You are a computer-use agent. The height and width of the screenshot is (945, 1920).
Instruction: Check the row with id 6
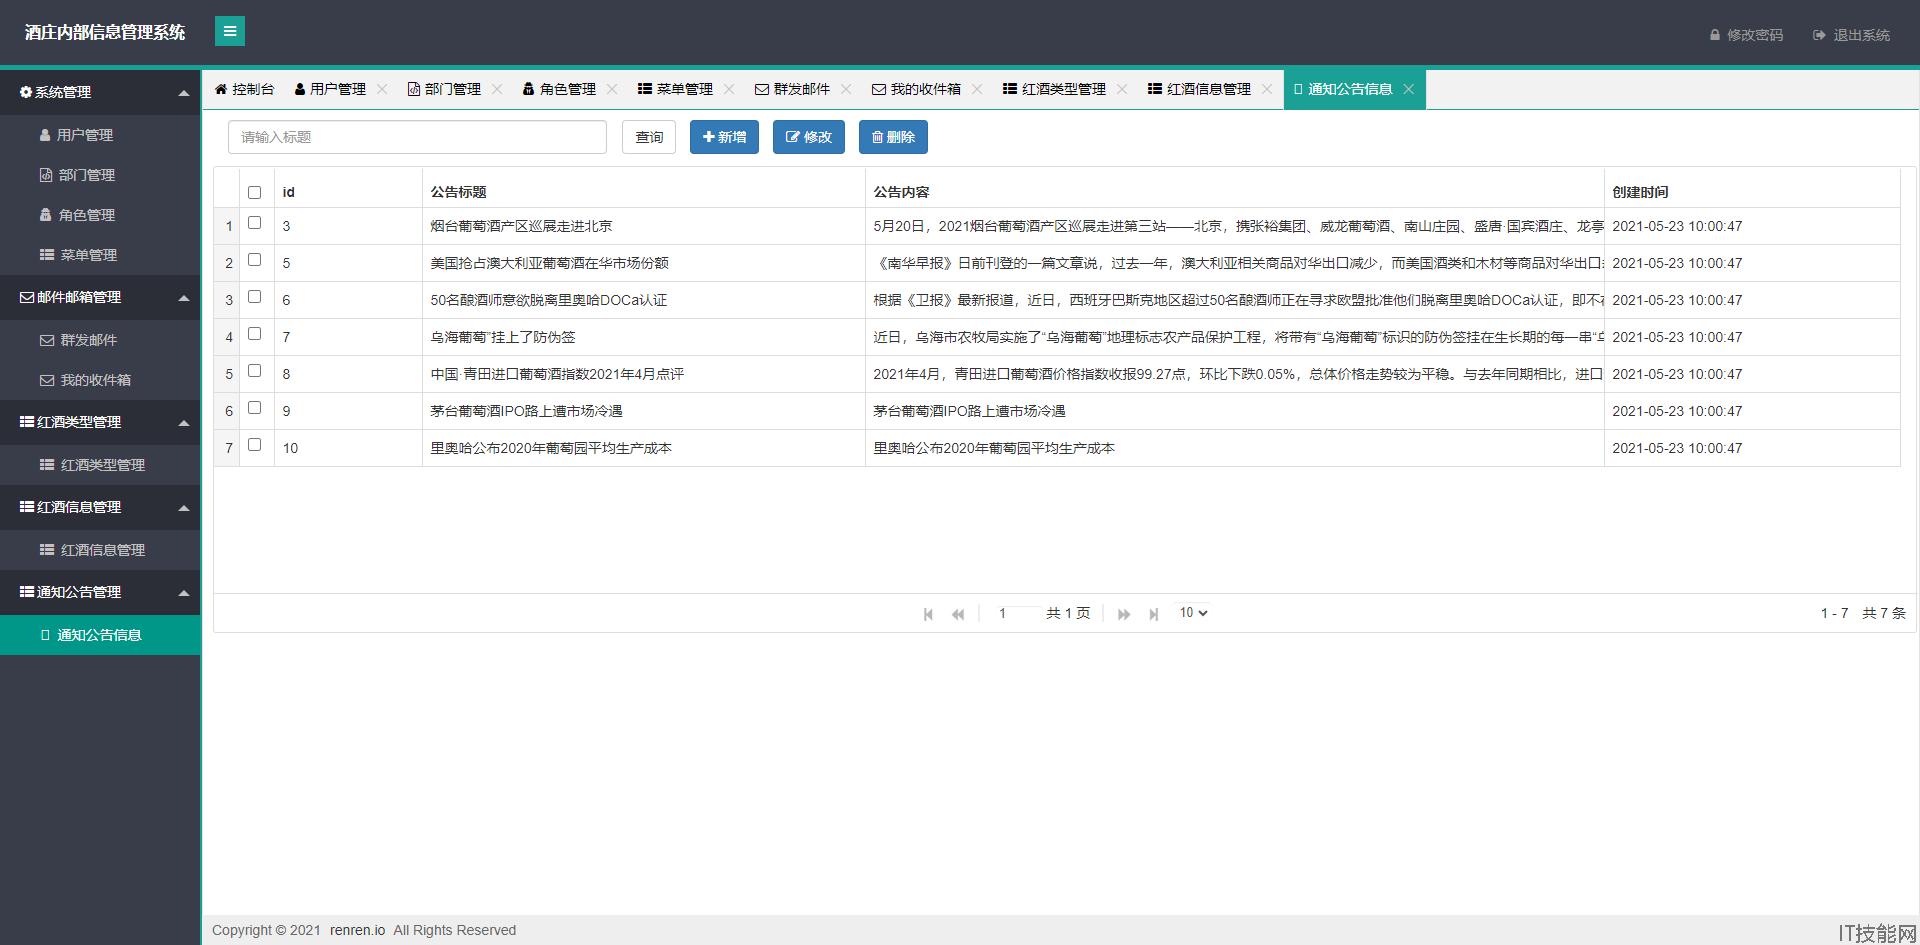[x=255, y=297]
